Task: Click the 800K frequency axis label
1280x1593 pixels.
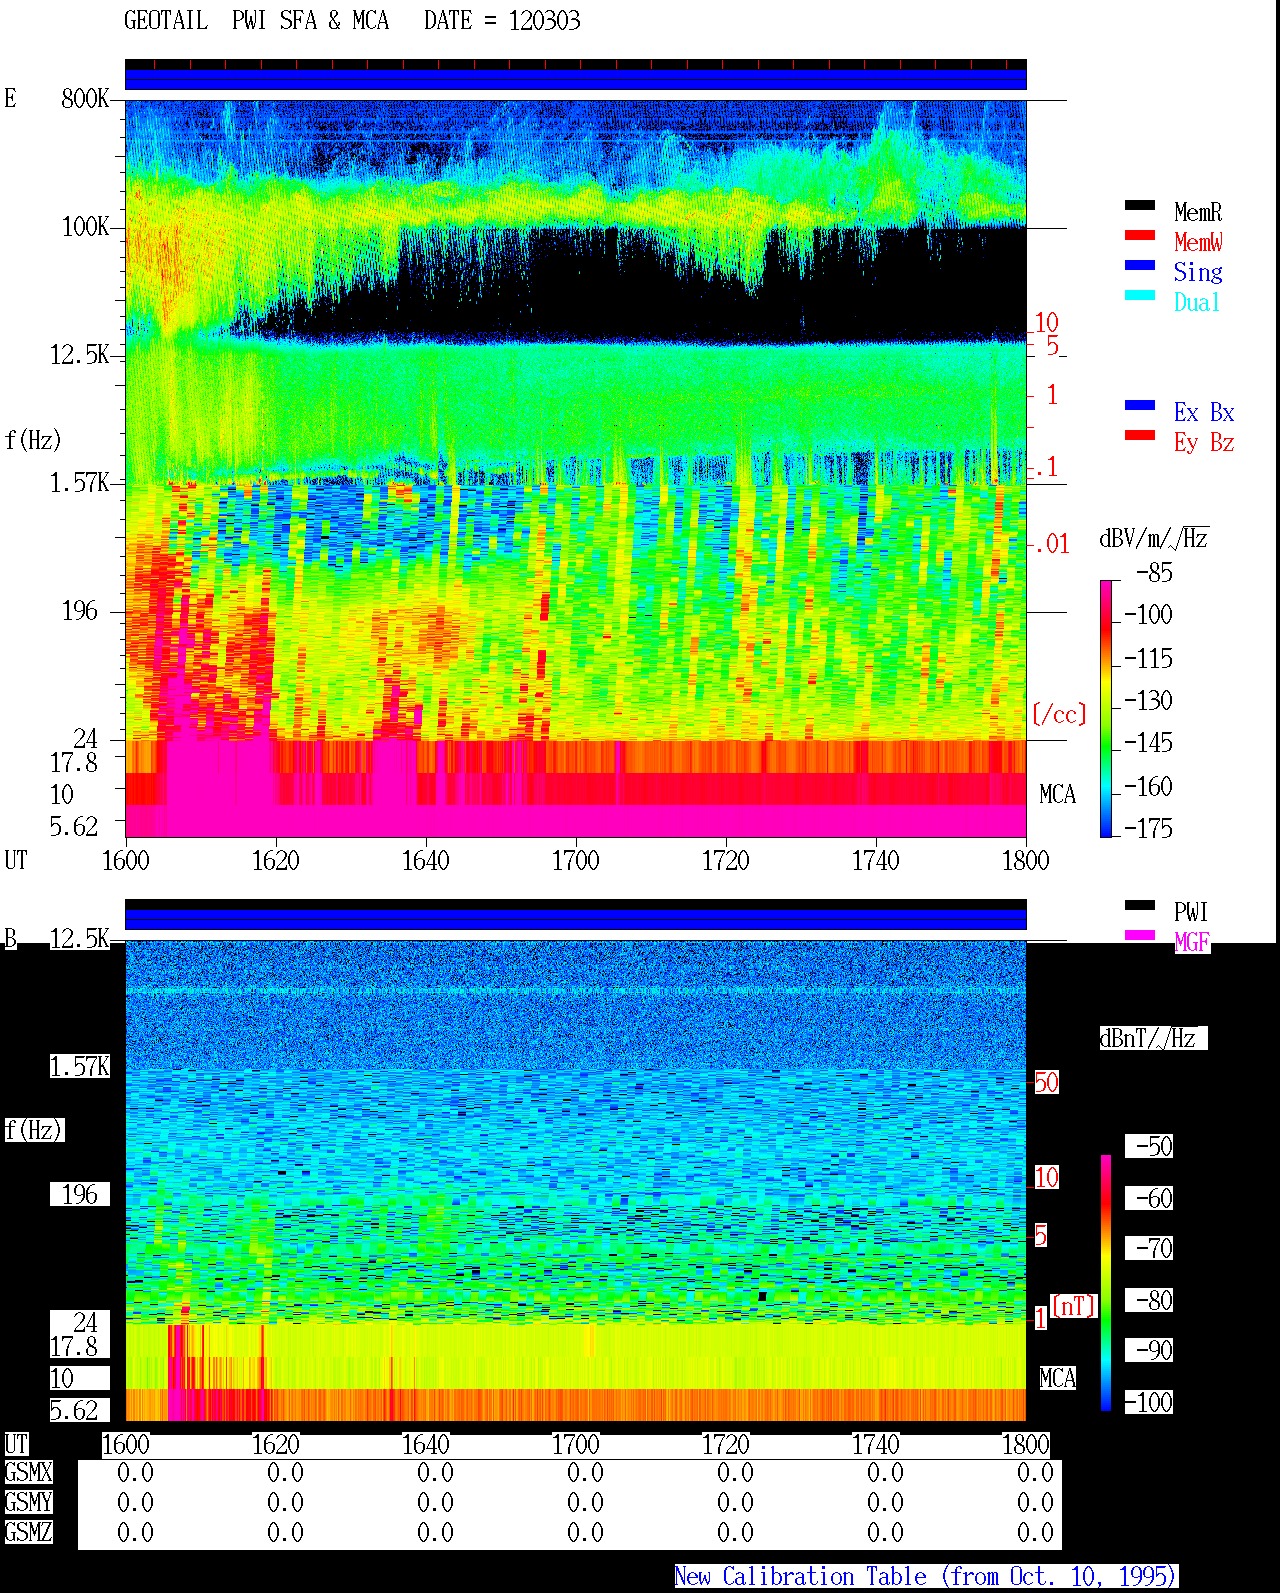Action: click(x=85, y=98)
